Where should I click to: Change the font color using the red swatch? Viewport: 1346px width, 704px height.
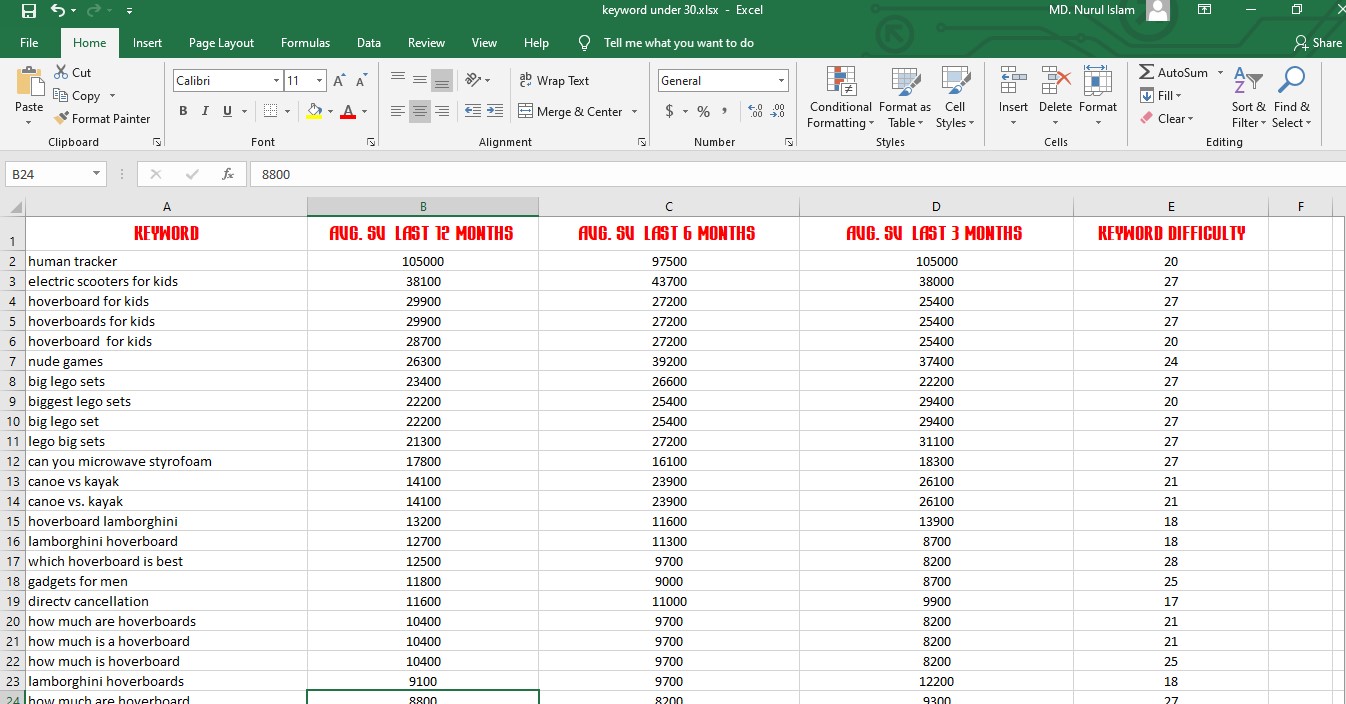[x=347, y=112]
